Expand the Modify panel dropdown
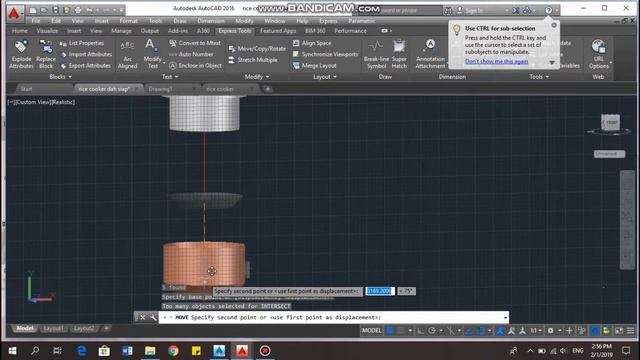The height and width of the screenshot is (360, 640). (x=257, y=77)
